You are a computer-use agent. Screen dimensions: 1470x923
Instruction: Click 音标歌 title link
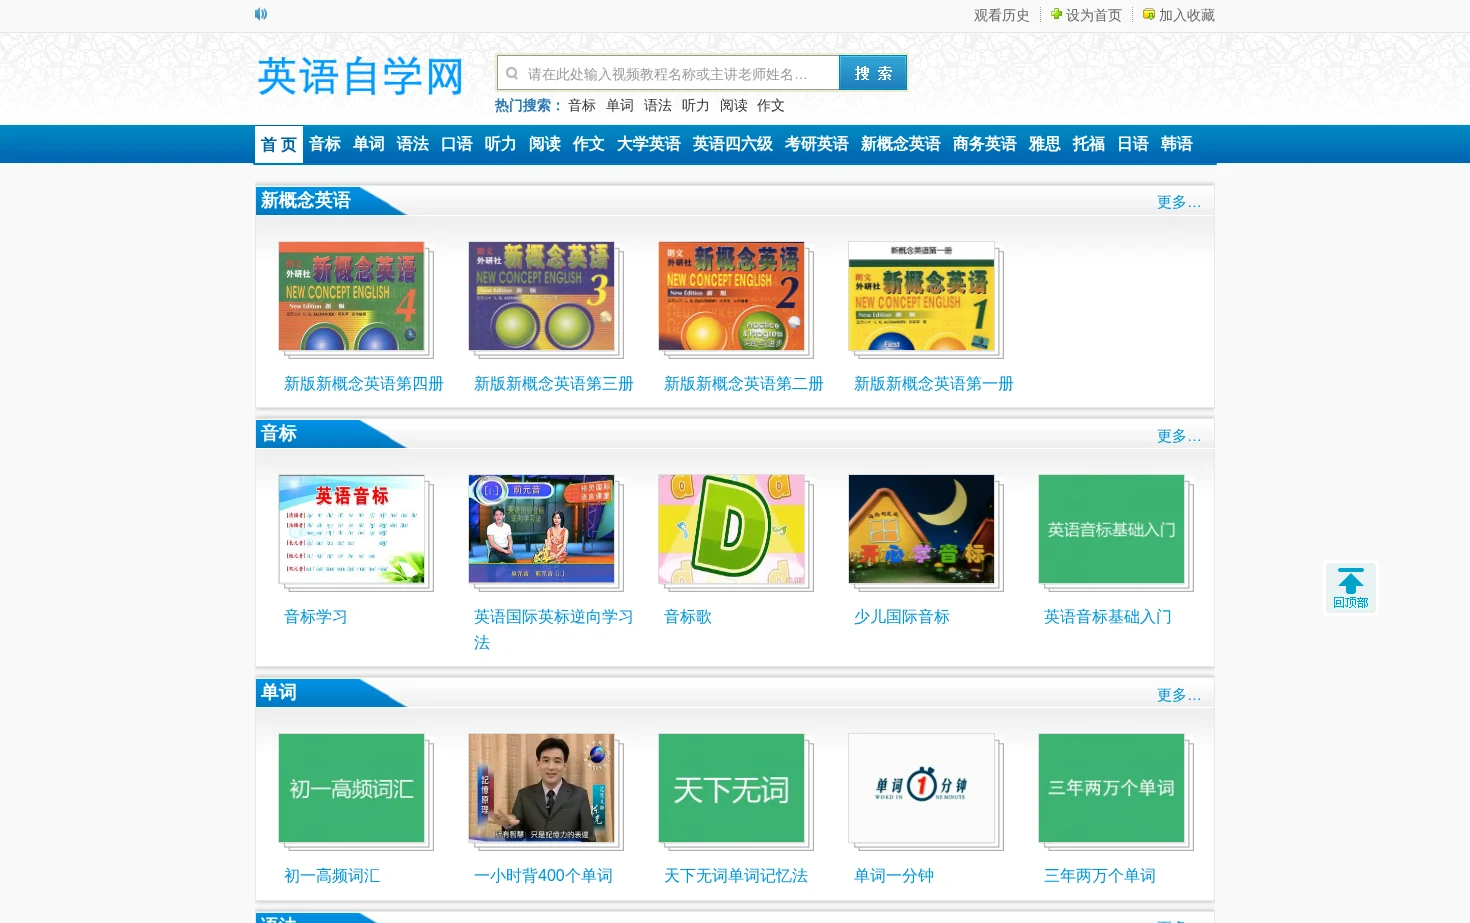pos(688,617)
